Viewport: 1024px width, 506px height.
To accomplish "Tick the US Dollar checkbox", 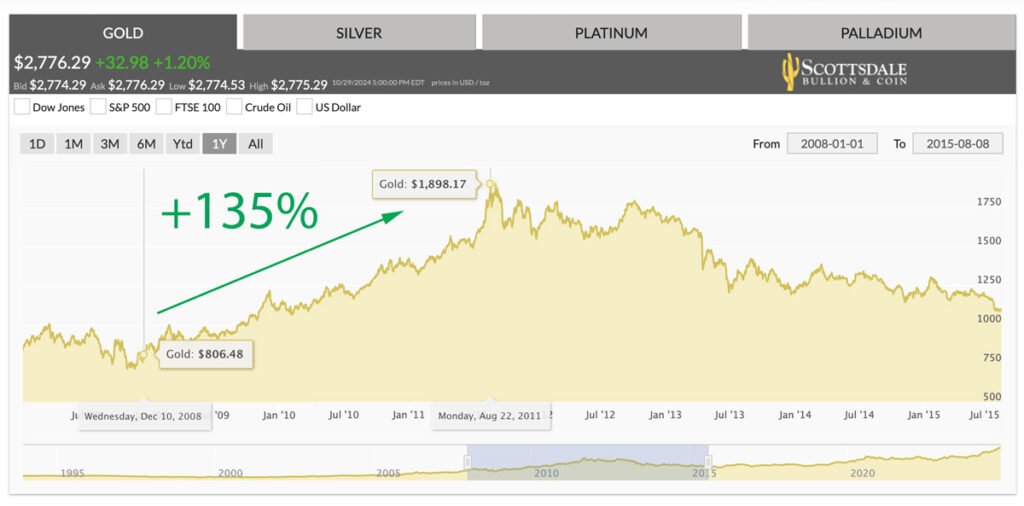I will 304,107.
